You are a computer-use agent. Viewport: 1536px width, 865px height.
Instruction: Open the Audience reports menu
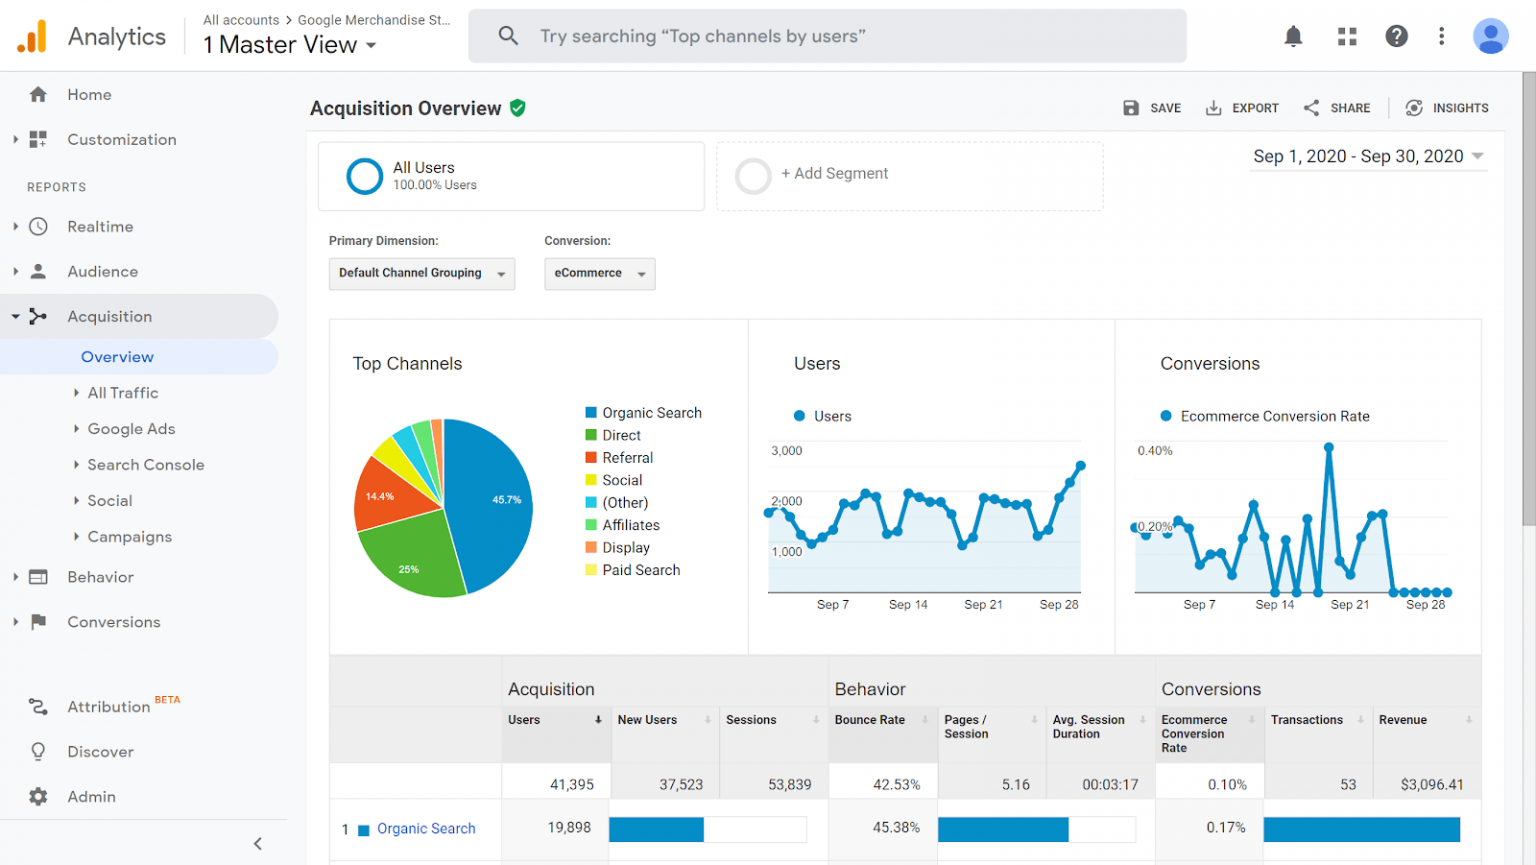click(103, 272)
